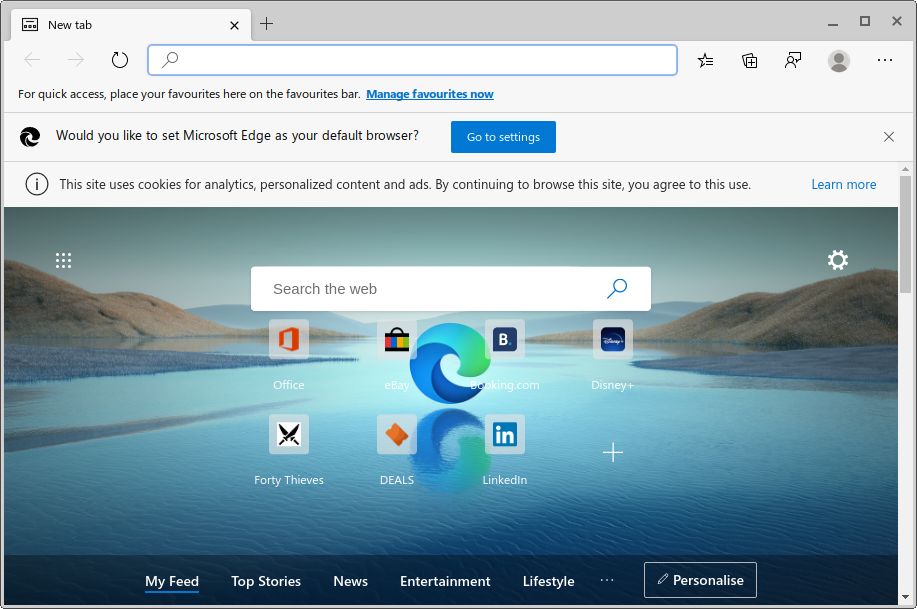Open the profile avatar icon
Image resolution: width=917 pixels, height=609 pixels.
839,61
